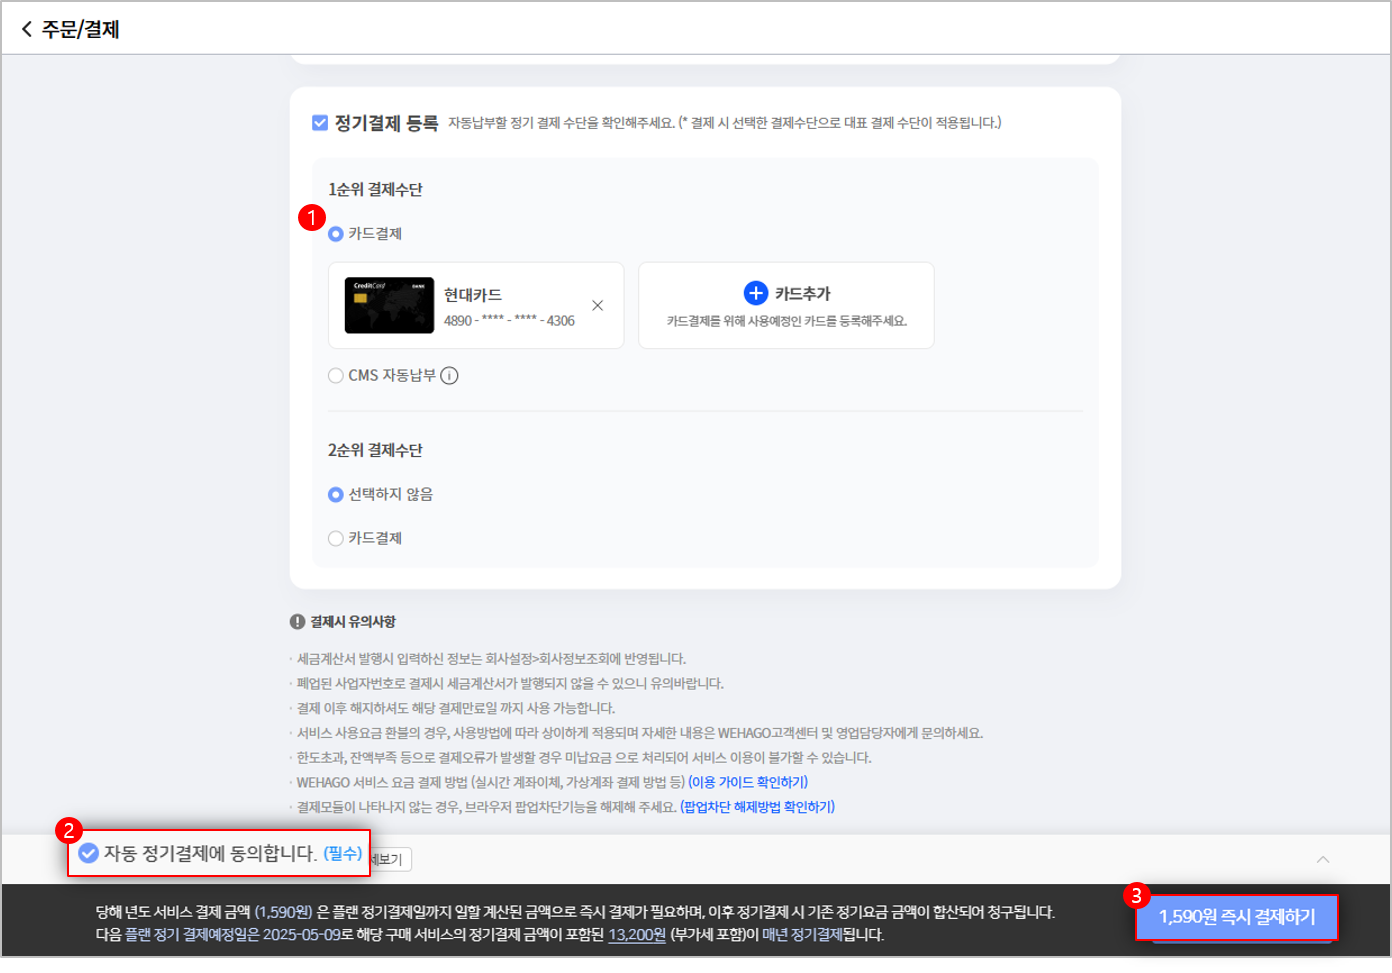
Task: Agree to 자동 정기결제 required checkbox
Action: (89, 853)
